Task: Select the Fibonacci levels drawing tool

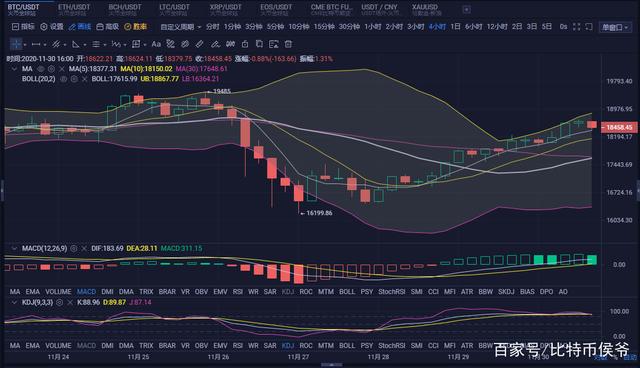Action: click(96, 44)
